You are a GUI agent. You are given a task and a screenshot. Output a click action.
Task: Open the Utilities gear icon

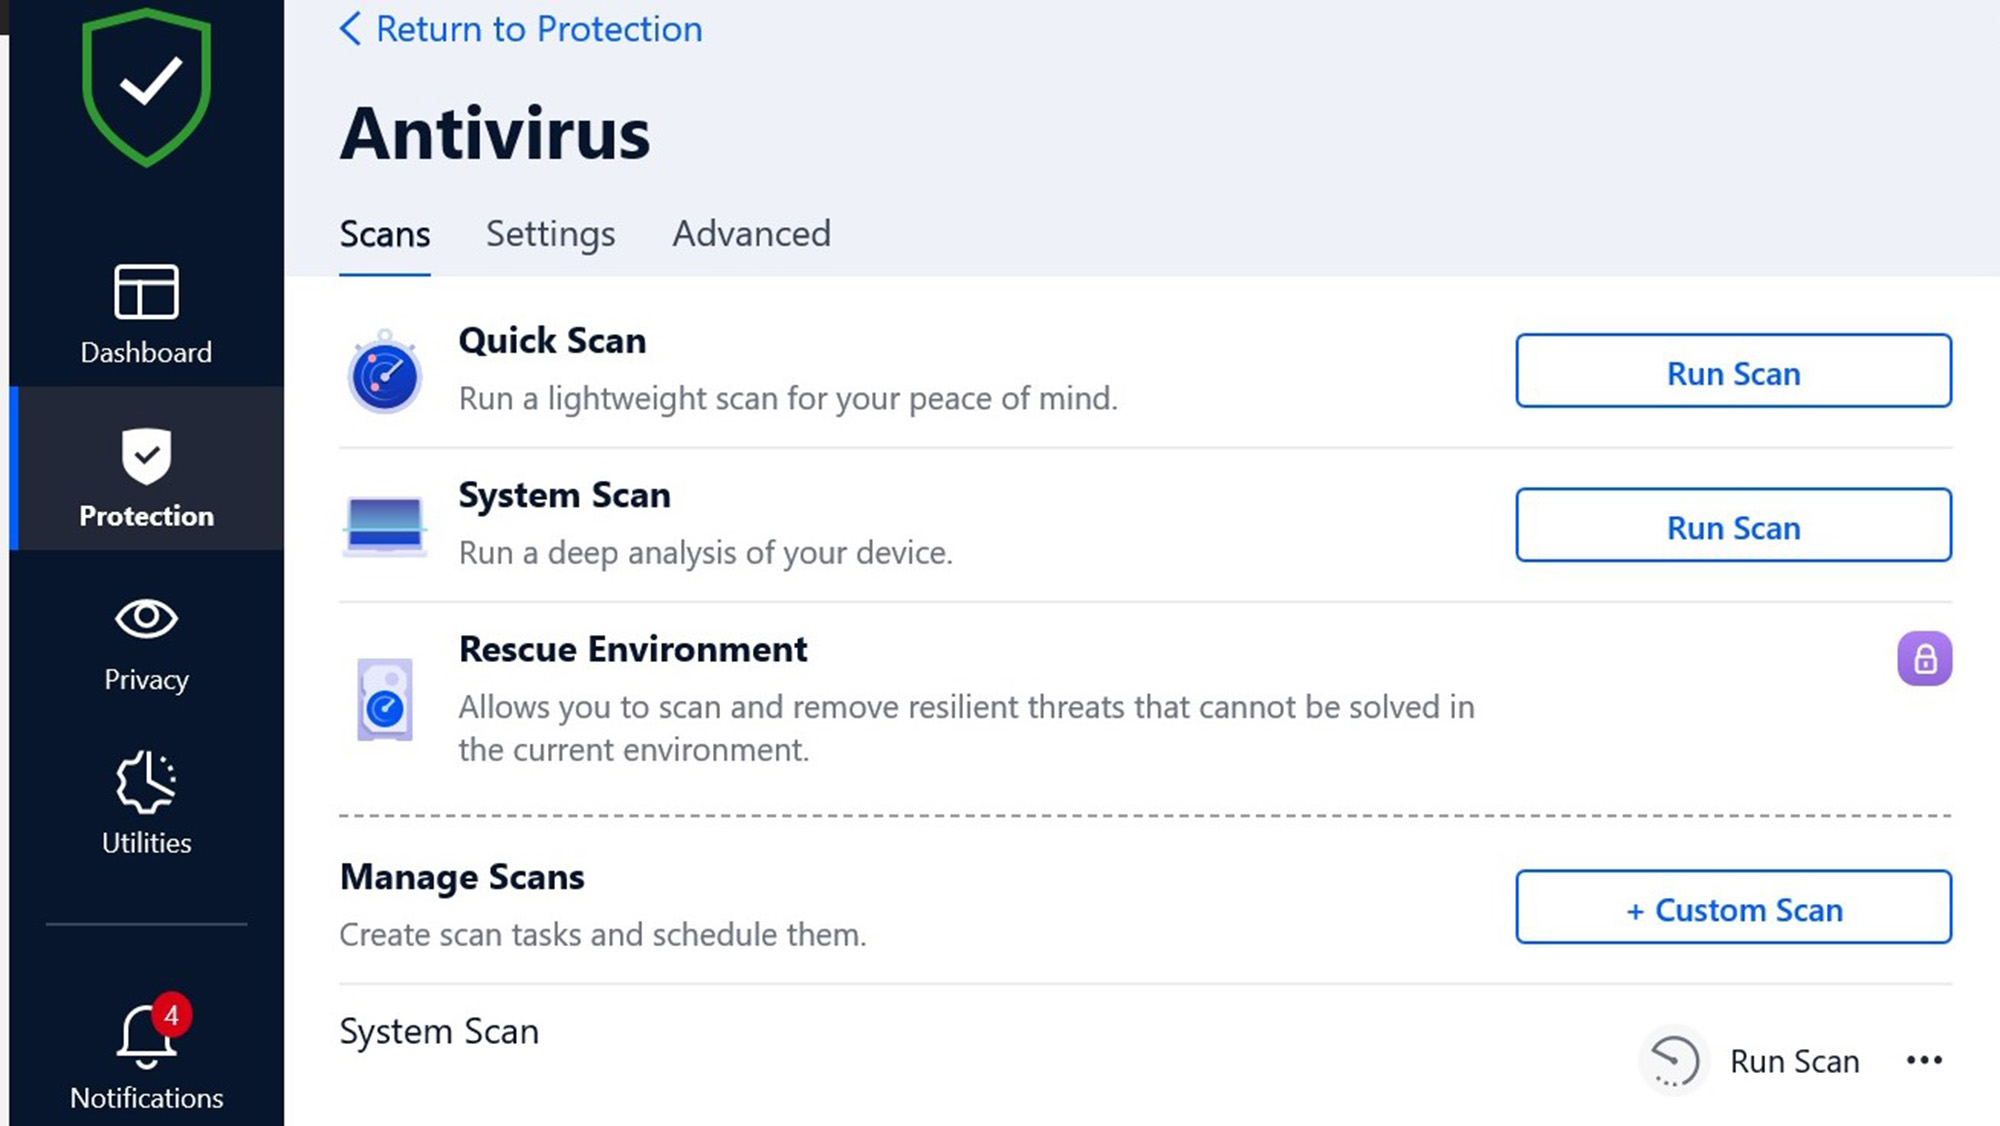(146, 782)
